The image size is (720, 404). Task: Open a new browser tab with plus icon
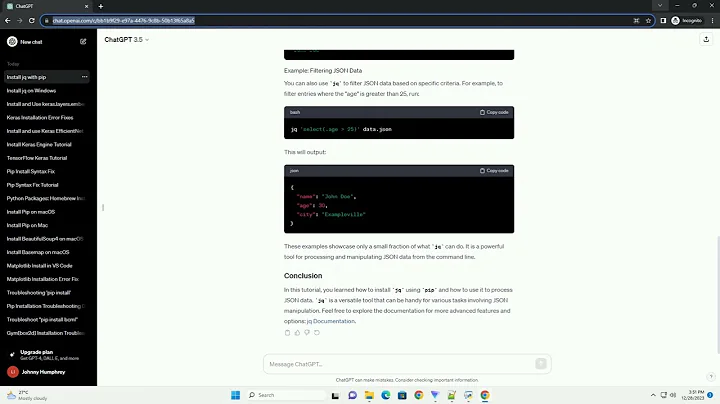click(101, 6)
